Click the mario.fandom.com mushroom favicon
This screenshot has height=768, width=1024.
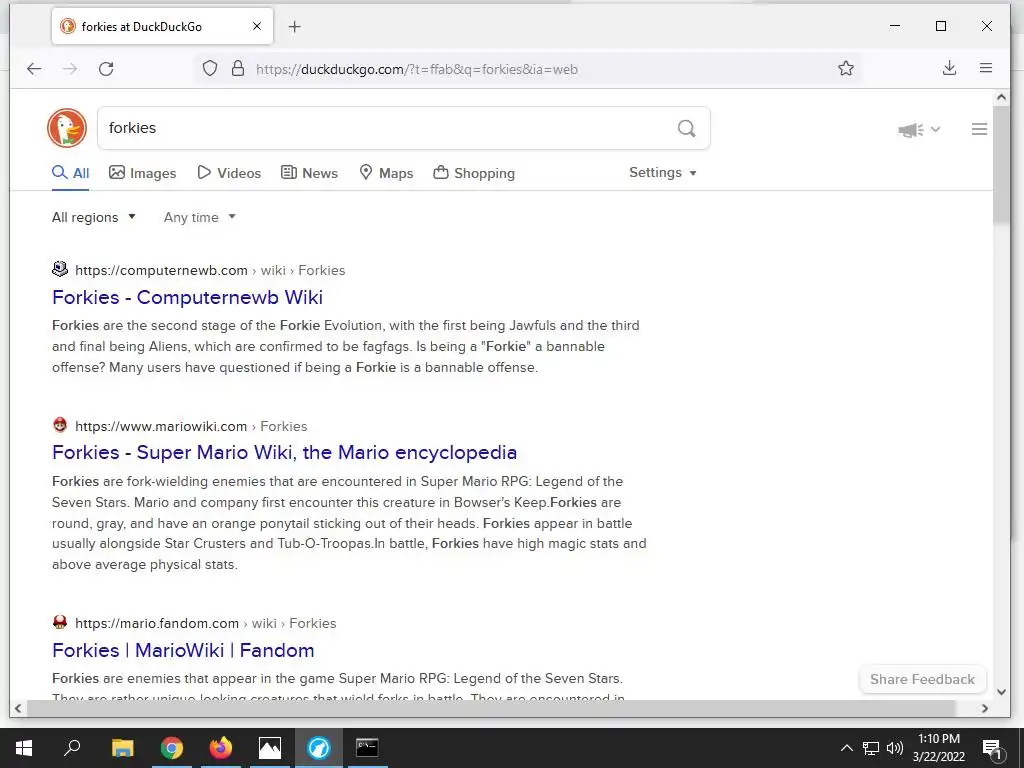pyautogui.click(x=60, y=622)
